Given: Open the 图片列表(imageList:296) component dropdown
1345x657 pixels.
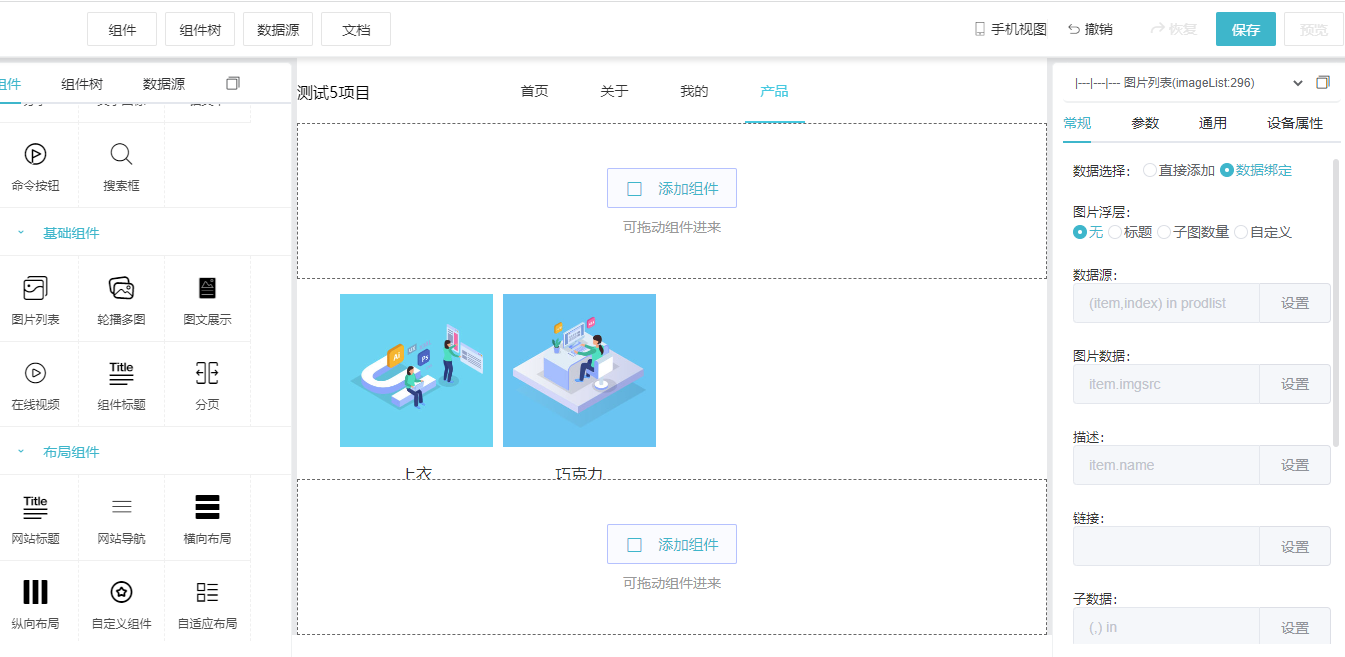Looking at the screenshot, I should click(1188, 83).
